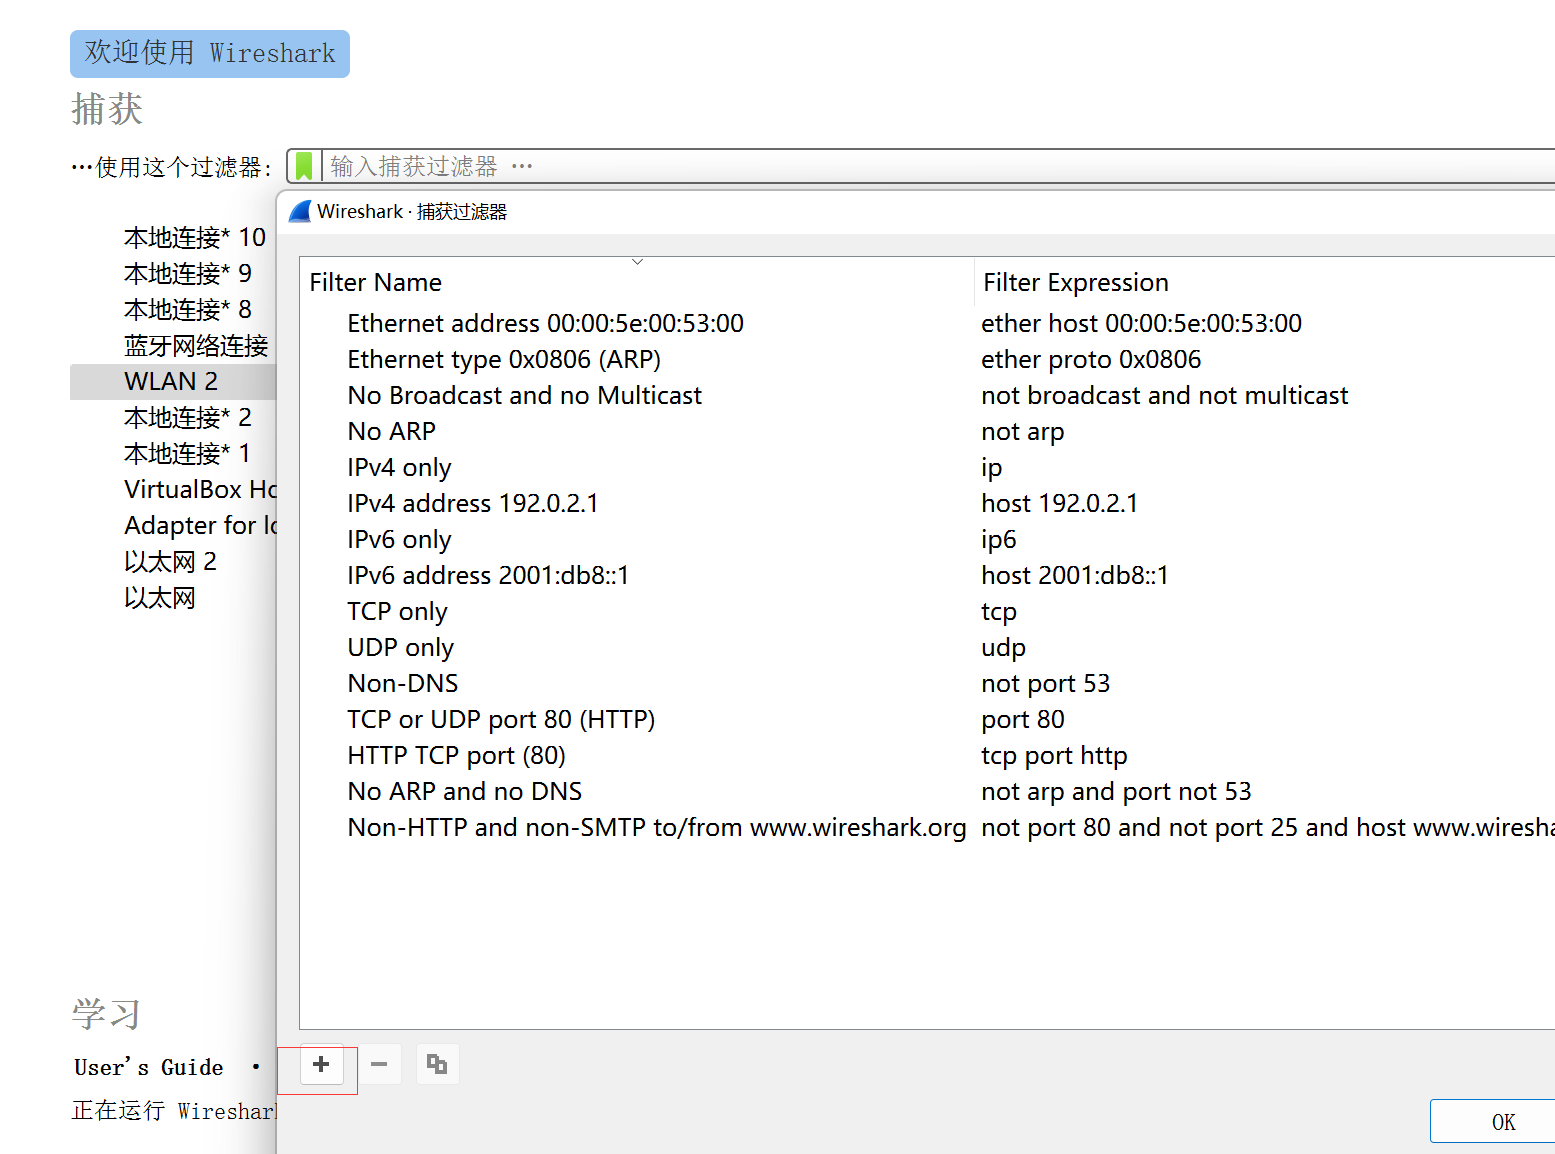1555x1154 pixels.
Task: Select the 蓝牙网络连接 interface
Action: coord(196,345)
